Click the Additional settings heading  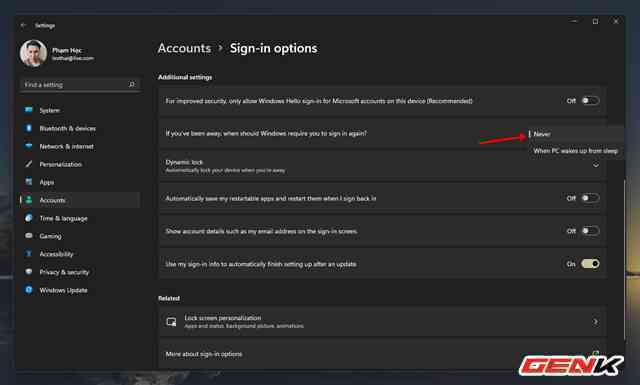click(185, 77)
